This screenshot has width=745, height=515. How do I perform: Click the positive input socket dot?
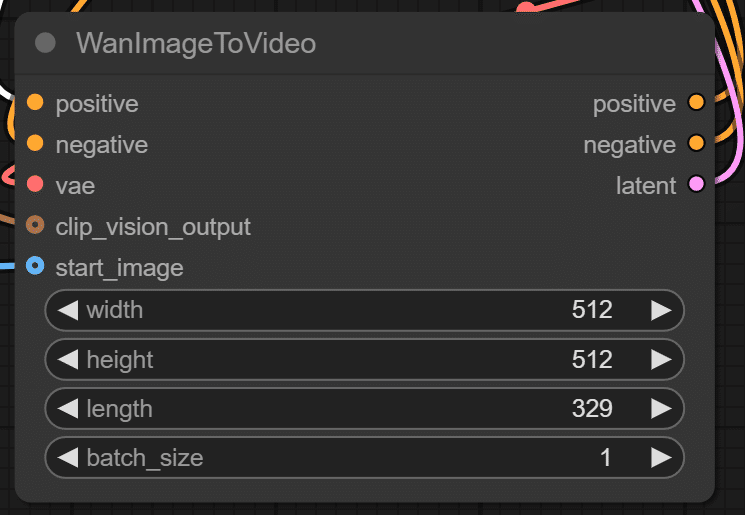click(x=35, y=102)
